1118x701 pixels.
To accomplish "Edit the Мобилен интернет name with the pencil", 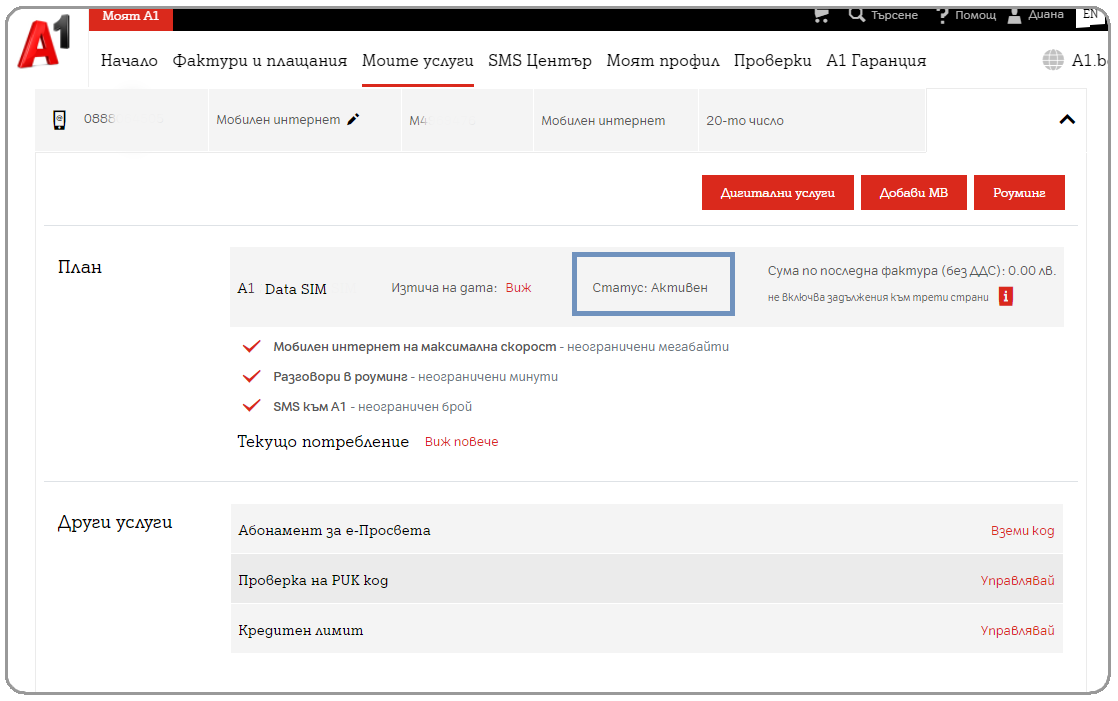I will click(353, 119).
